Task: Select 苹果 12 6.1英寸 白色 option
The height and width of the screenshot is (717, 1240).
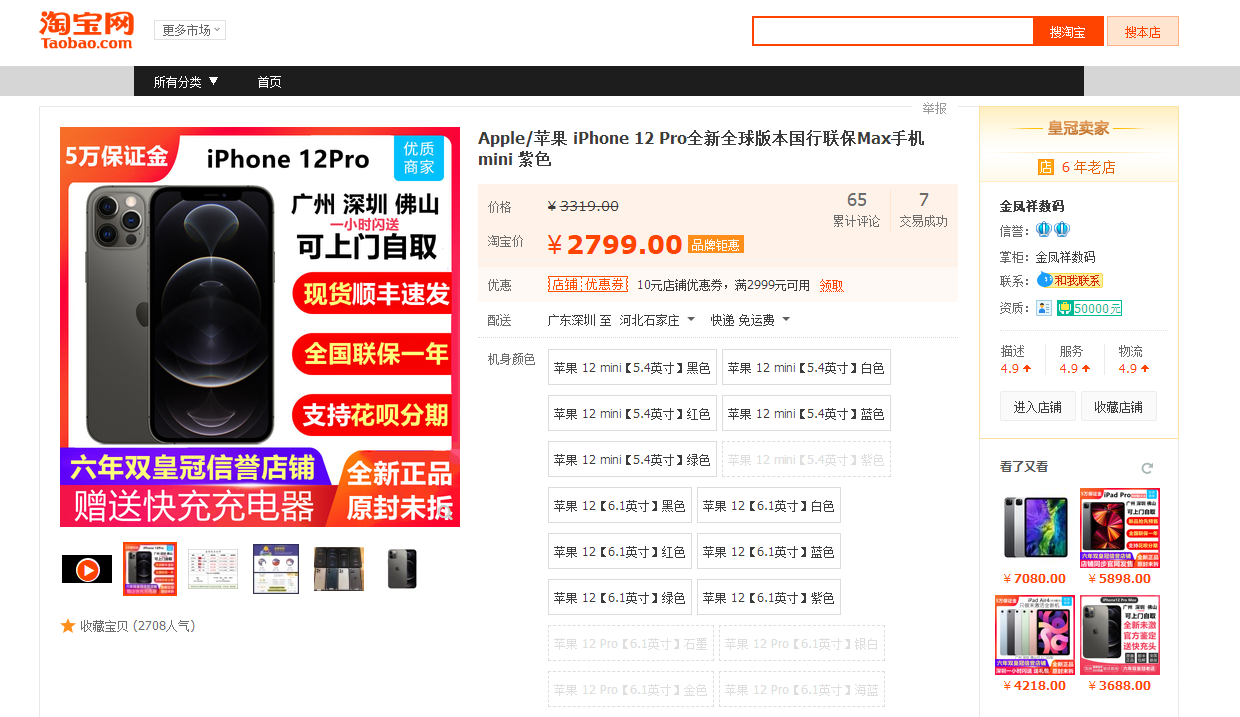Action: click(769, 506)
